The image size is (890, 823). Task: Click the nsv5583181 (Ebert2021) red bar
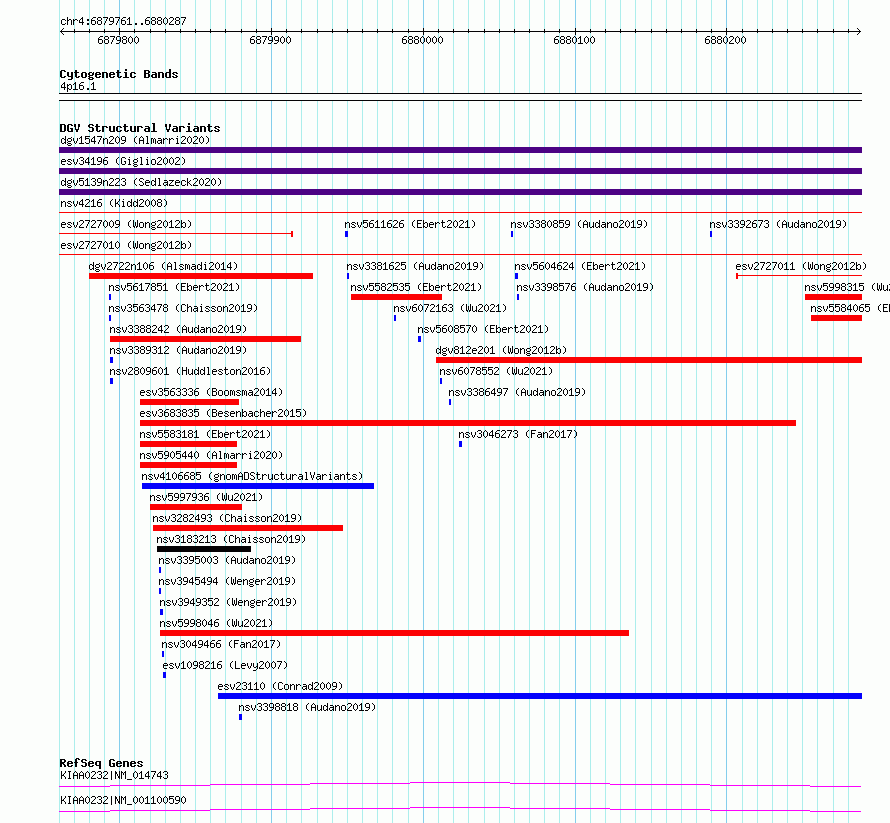tap(188, 444)
